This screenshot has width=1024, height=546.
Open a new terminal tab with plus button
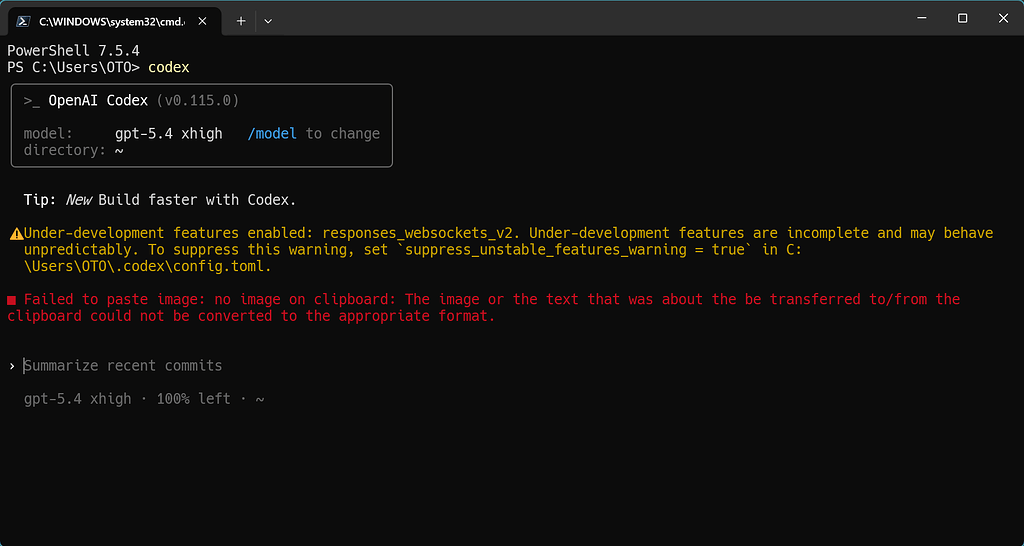(x=241, y=21)
